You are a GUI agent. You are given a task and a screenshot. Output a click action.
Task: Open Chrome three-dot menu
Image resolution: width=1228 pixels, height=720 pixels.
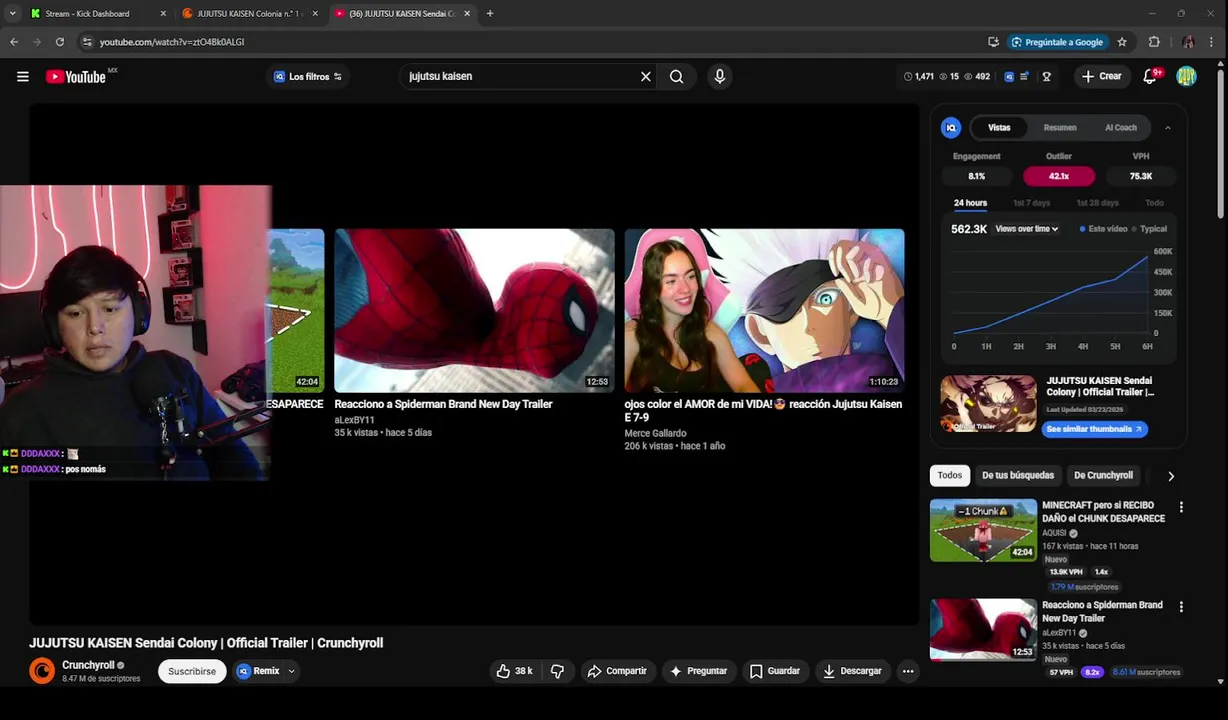(x=1213, y=42)
